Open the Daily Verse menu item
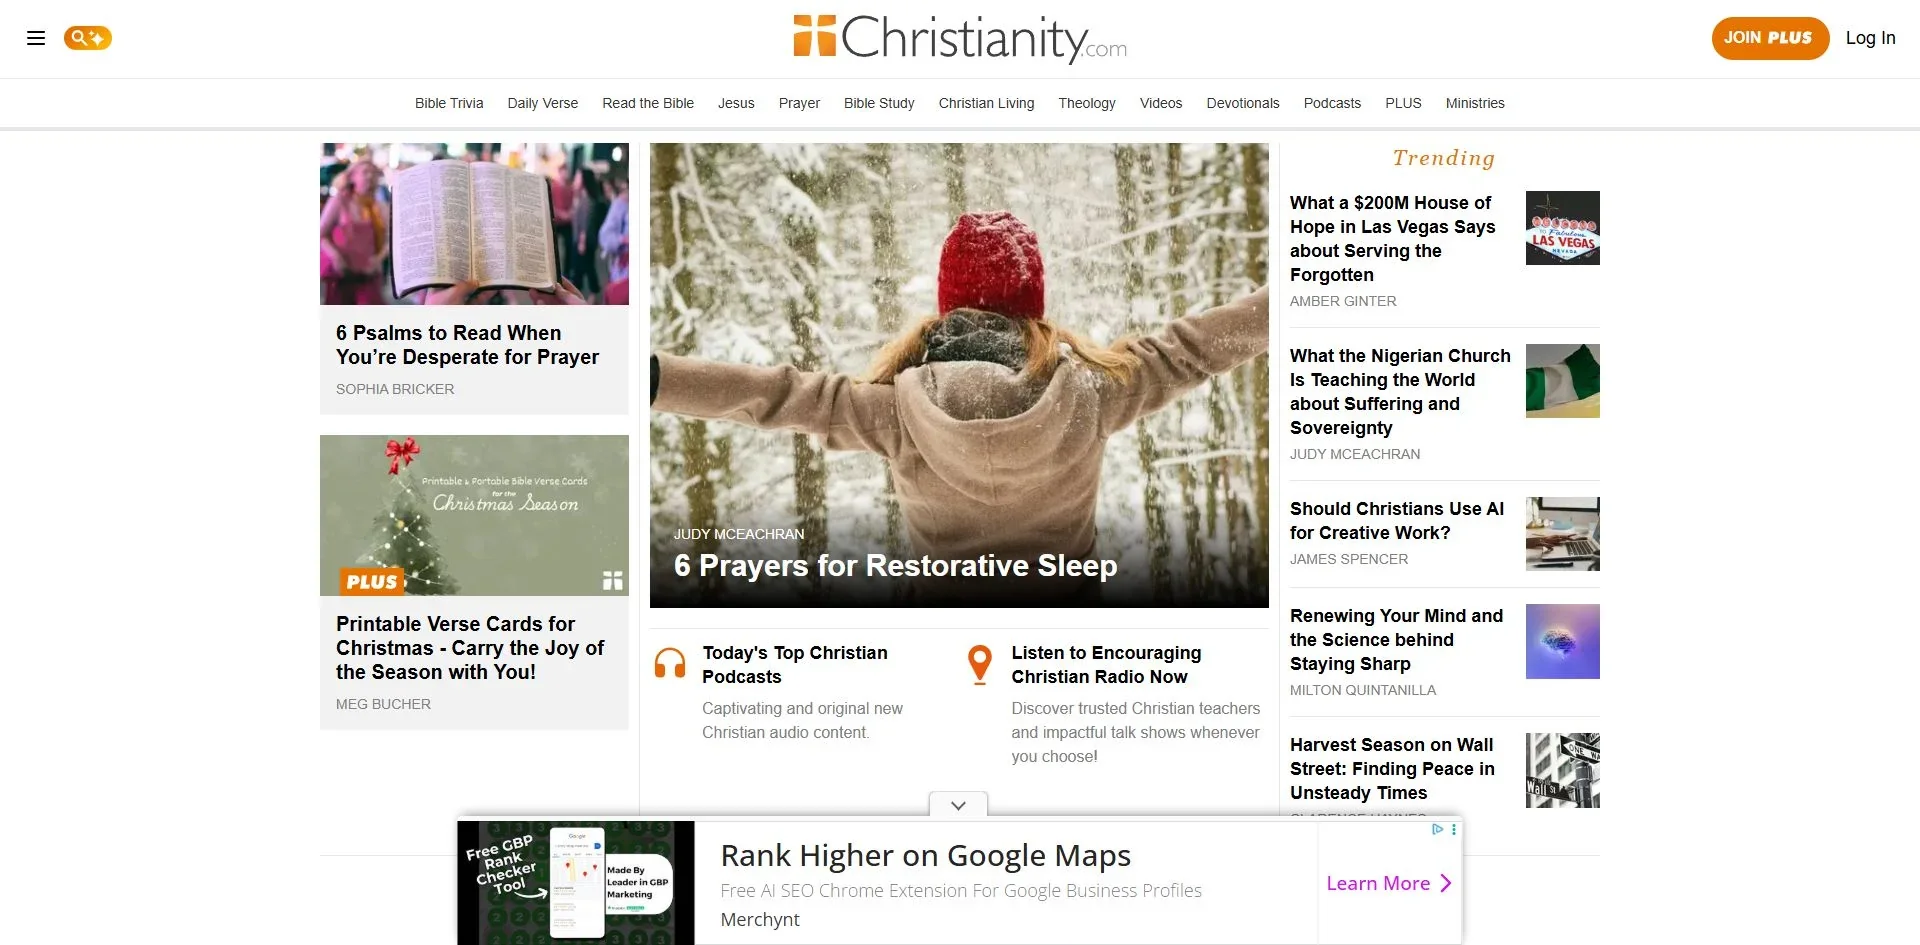This screenshot has height=945, width=1920. point(542,103)
